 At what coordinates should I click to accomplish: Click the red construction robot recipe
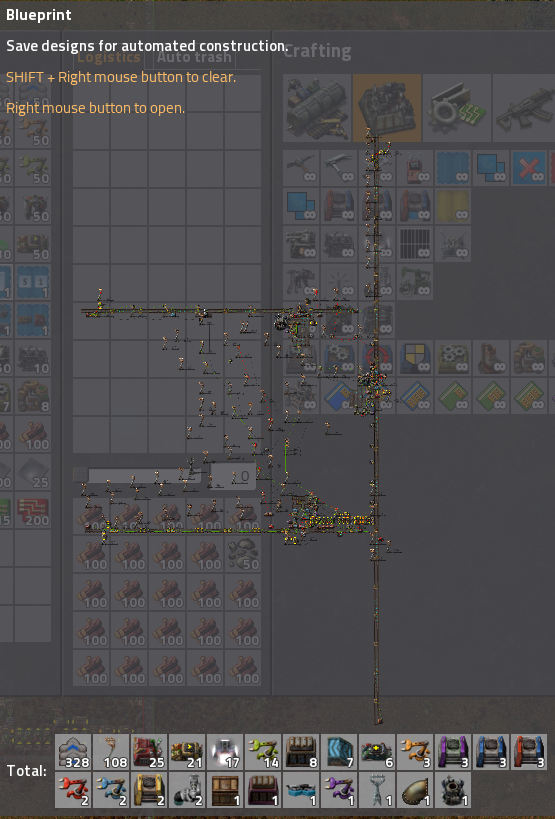(415, 168)
